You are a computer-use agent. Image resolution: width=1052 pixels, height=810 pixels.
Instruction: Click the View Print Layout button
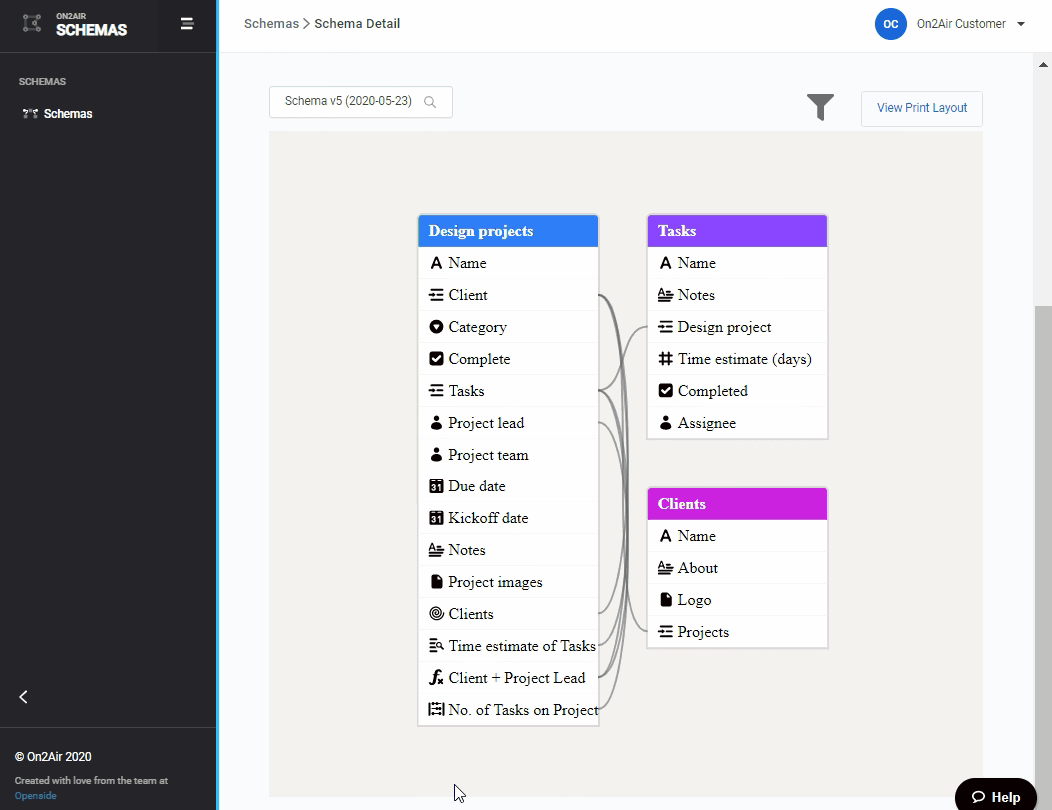[x=921, y=108]
